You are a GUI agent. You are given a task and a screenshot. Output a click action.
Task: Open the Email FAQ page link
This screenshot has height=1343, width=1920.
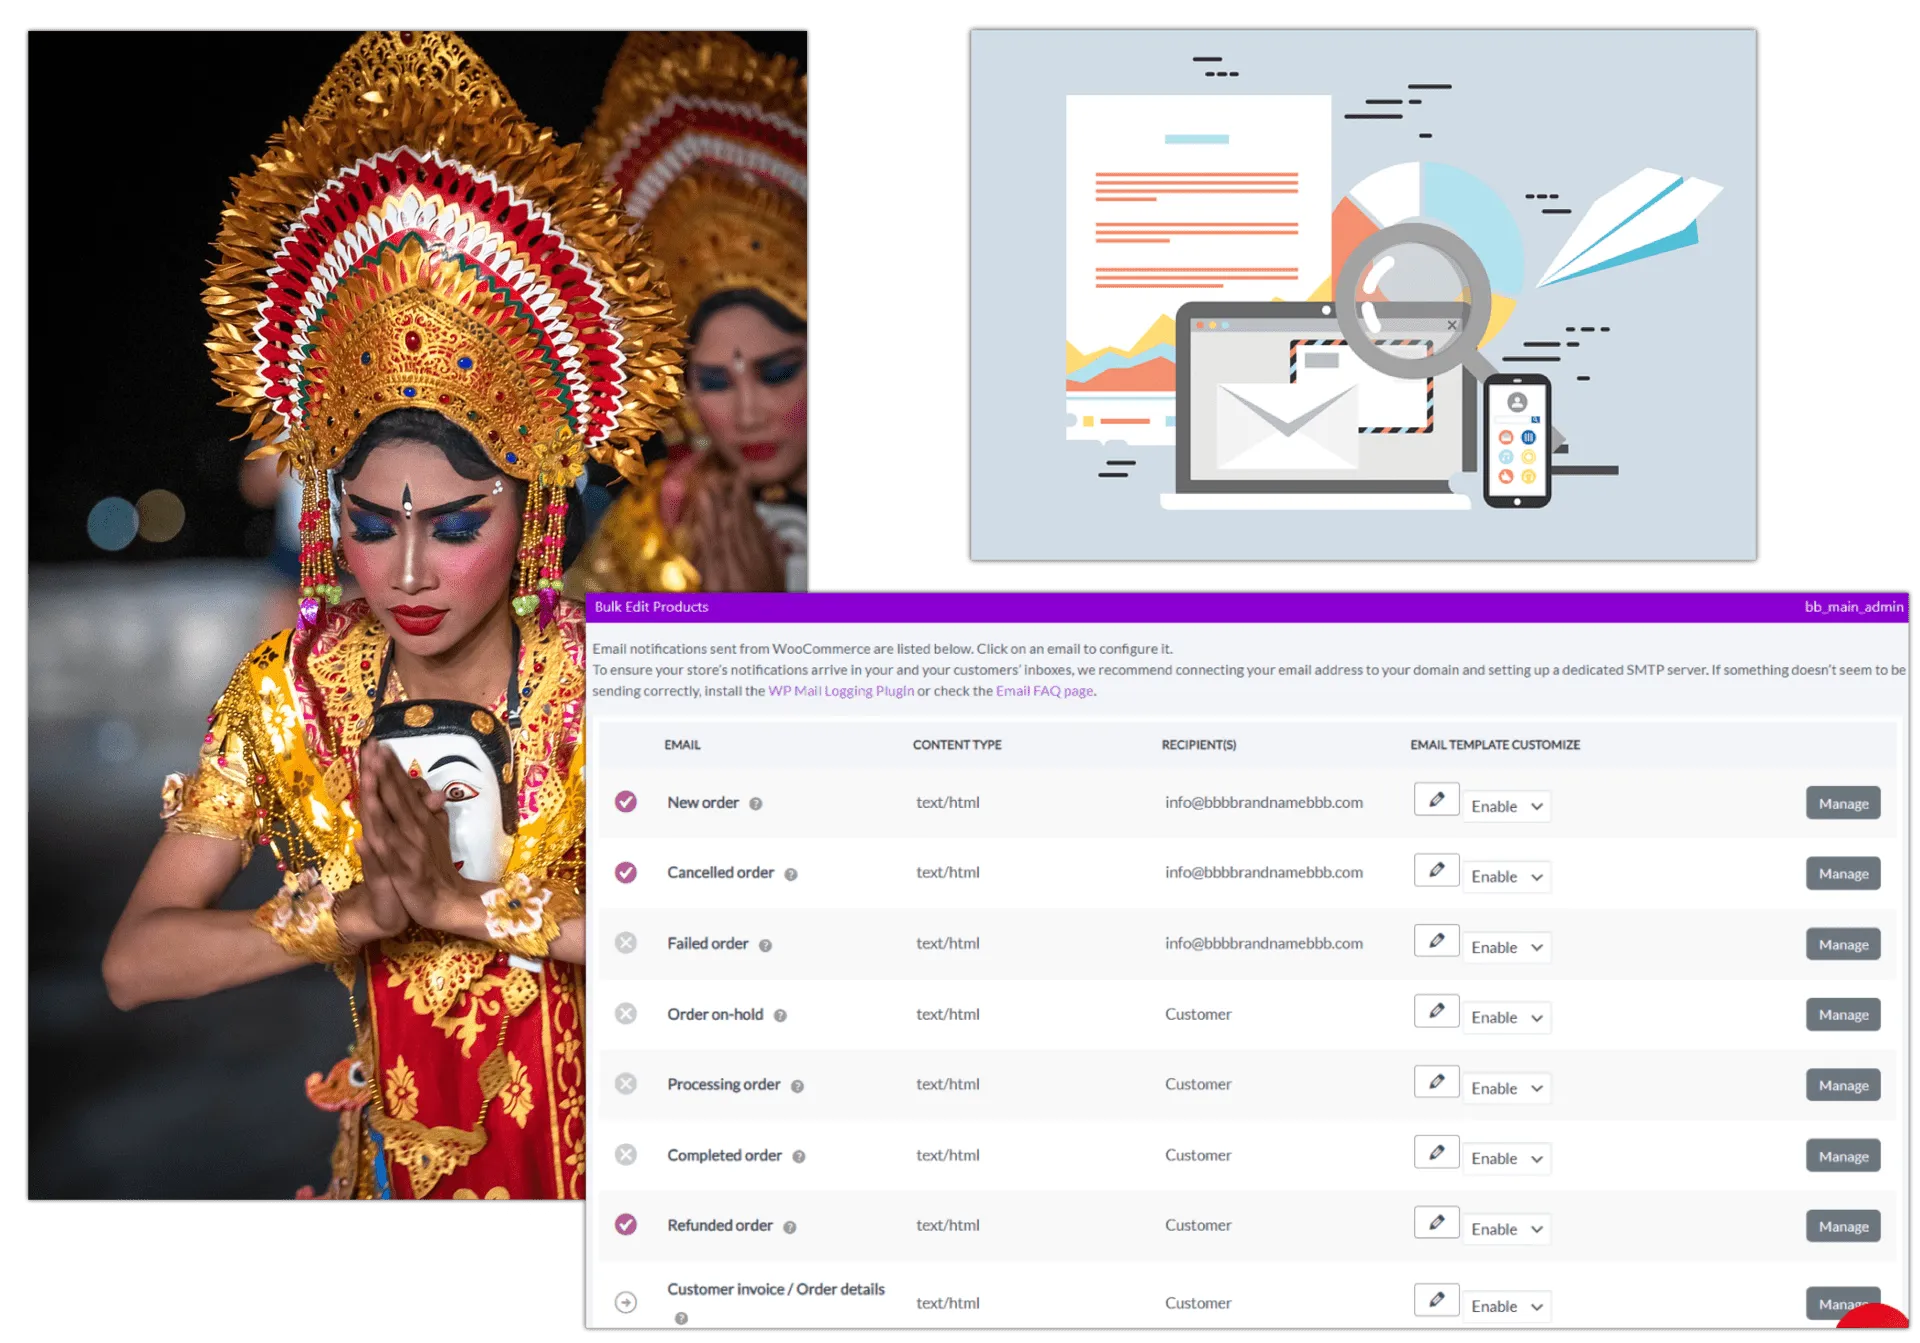(1044, 691)
